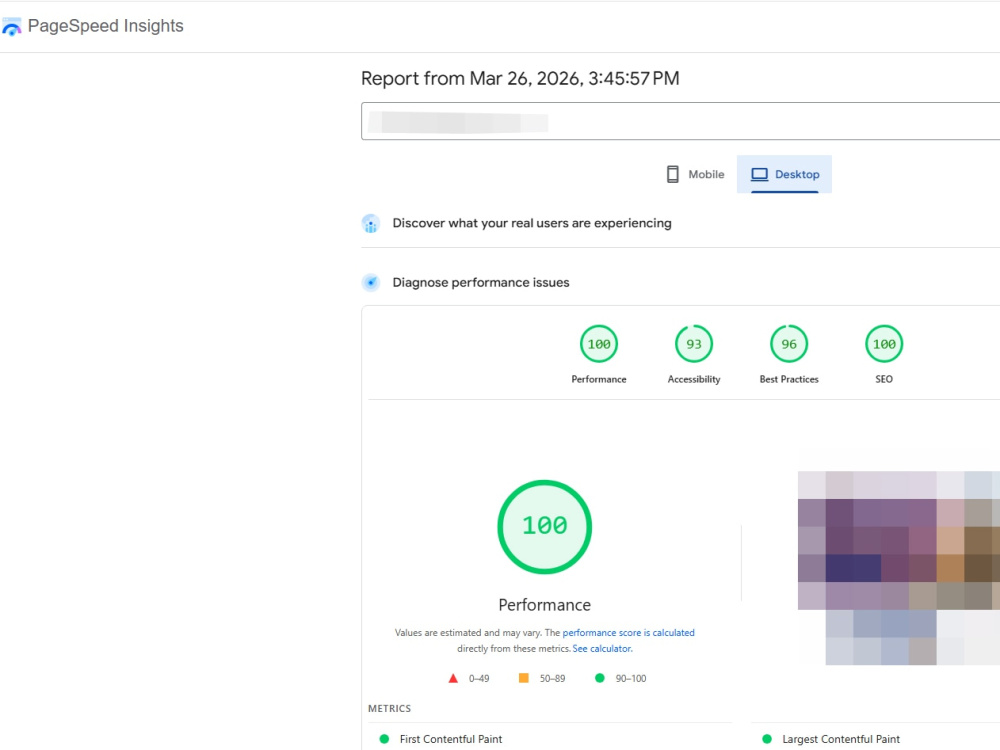Click the SEO 100 score gauge
Screen dimensions: 1000x750
(x=884, y=344)
